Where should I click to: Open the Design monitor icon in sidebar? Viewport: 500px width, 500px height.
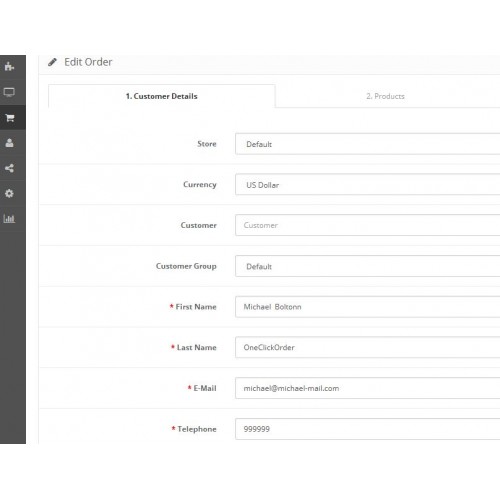[9, 92]
